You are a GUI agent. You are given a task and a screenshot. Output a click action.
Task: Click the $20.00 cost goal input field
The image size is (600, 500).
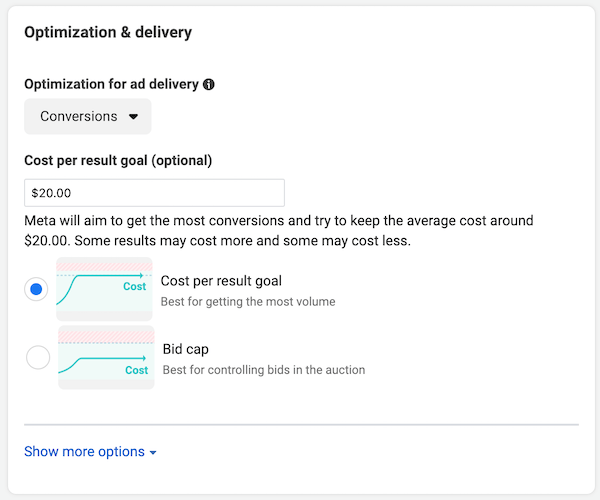point(154,193)
